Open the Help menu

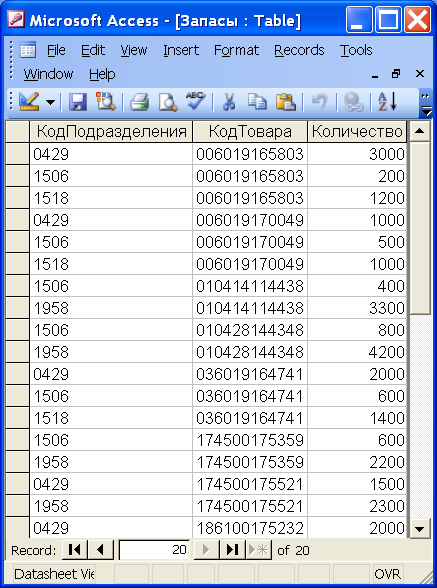pos(102,74)
